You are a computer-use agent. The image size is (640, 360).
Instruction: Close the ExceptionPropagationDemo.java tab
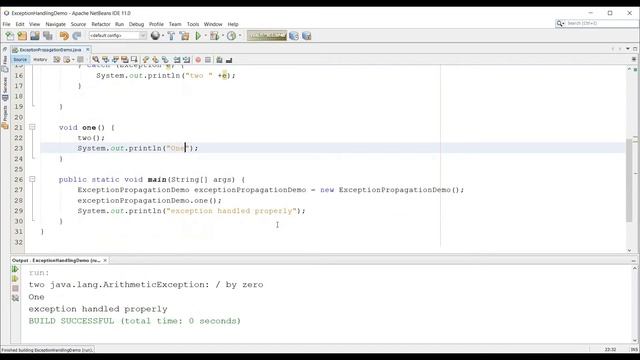point(87,49)
